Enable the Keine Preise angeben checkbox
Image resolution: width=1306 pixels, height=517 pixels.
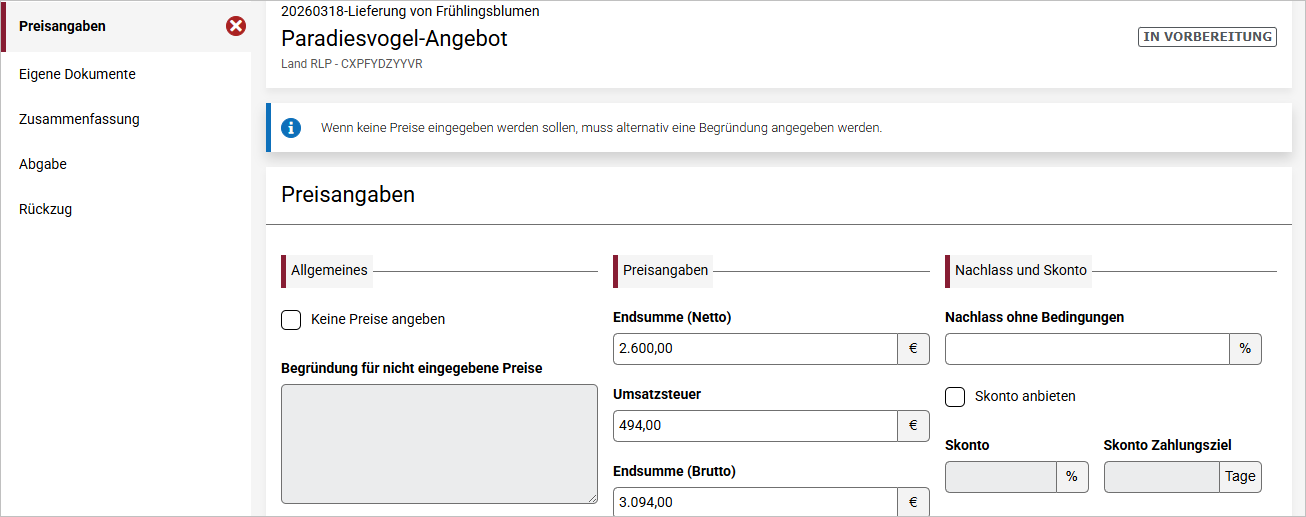[291, 320]
